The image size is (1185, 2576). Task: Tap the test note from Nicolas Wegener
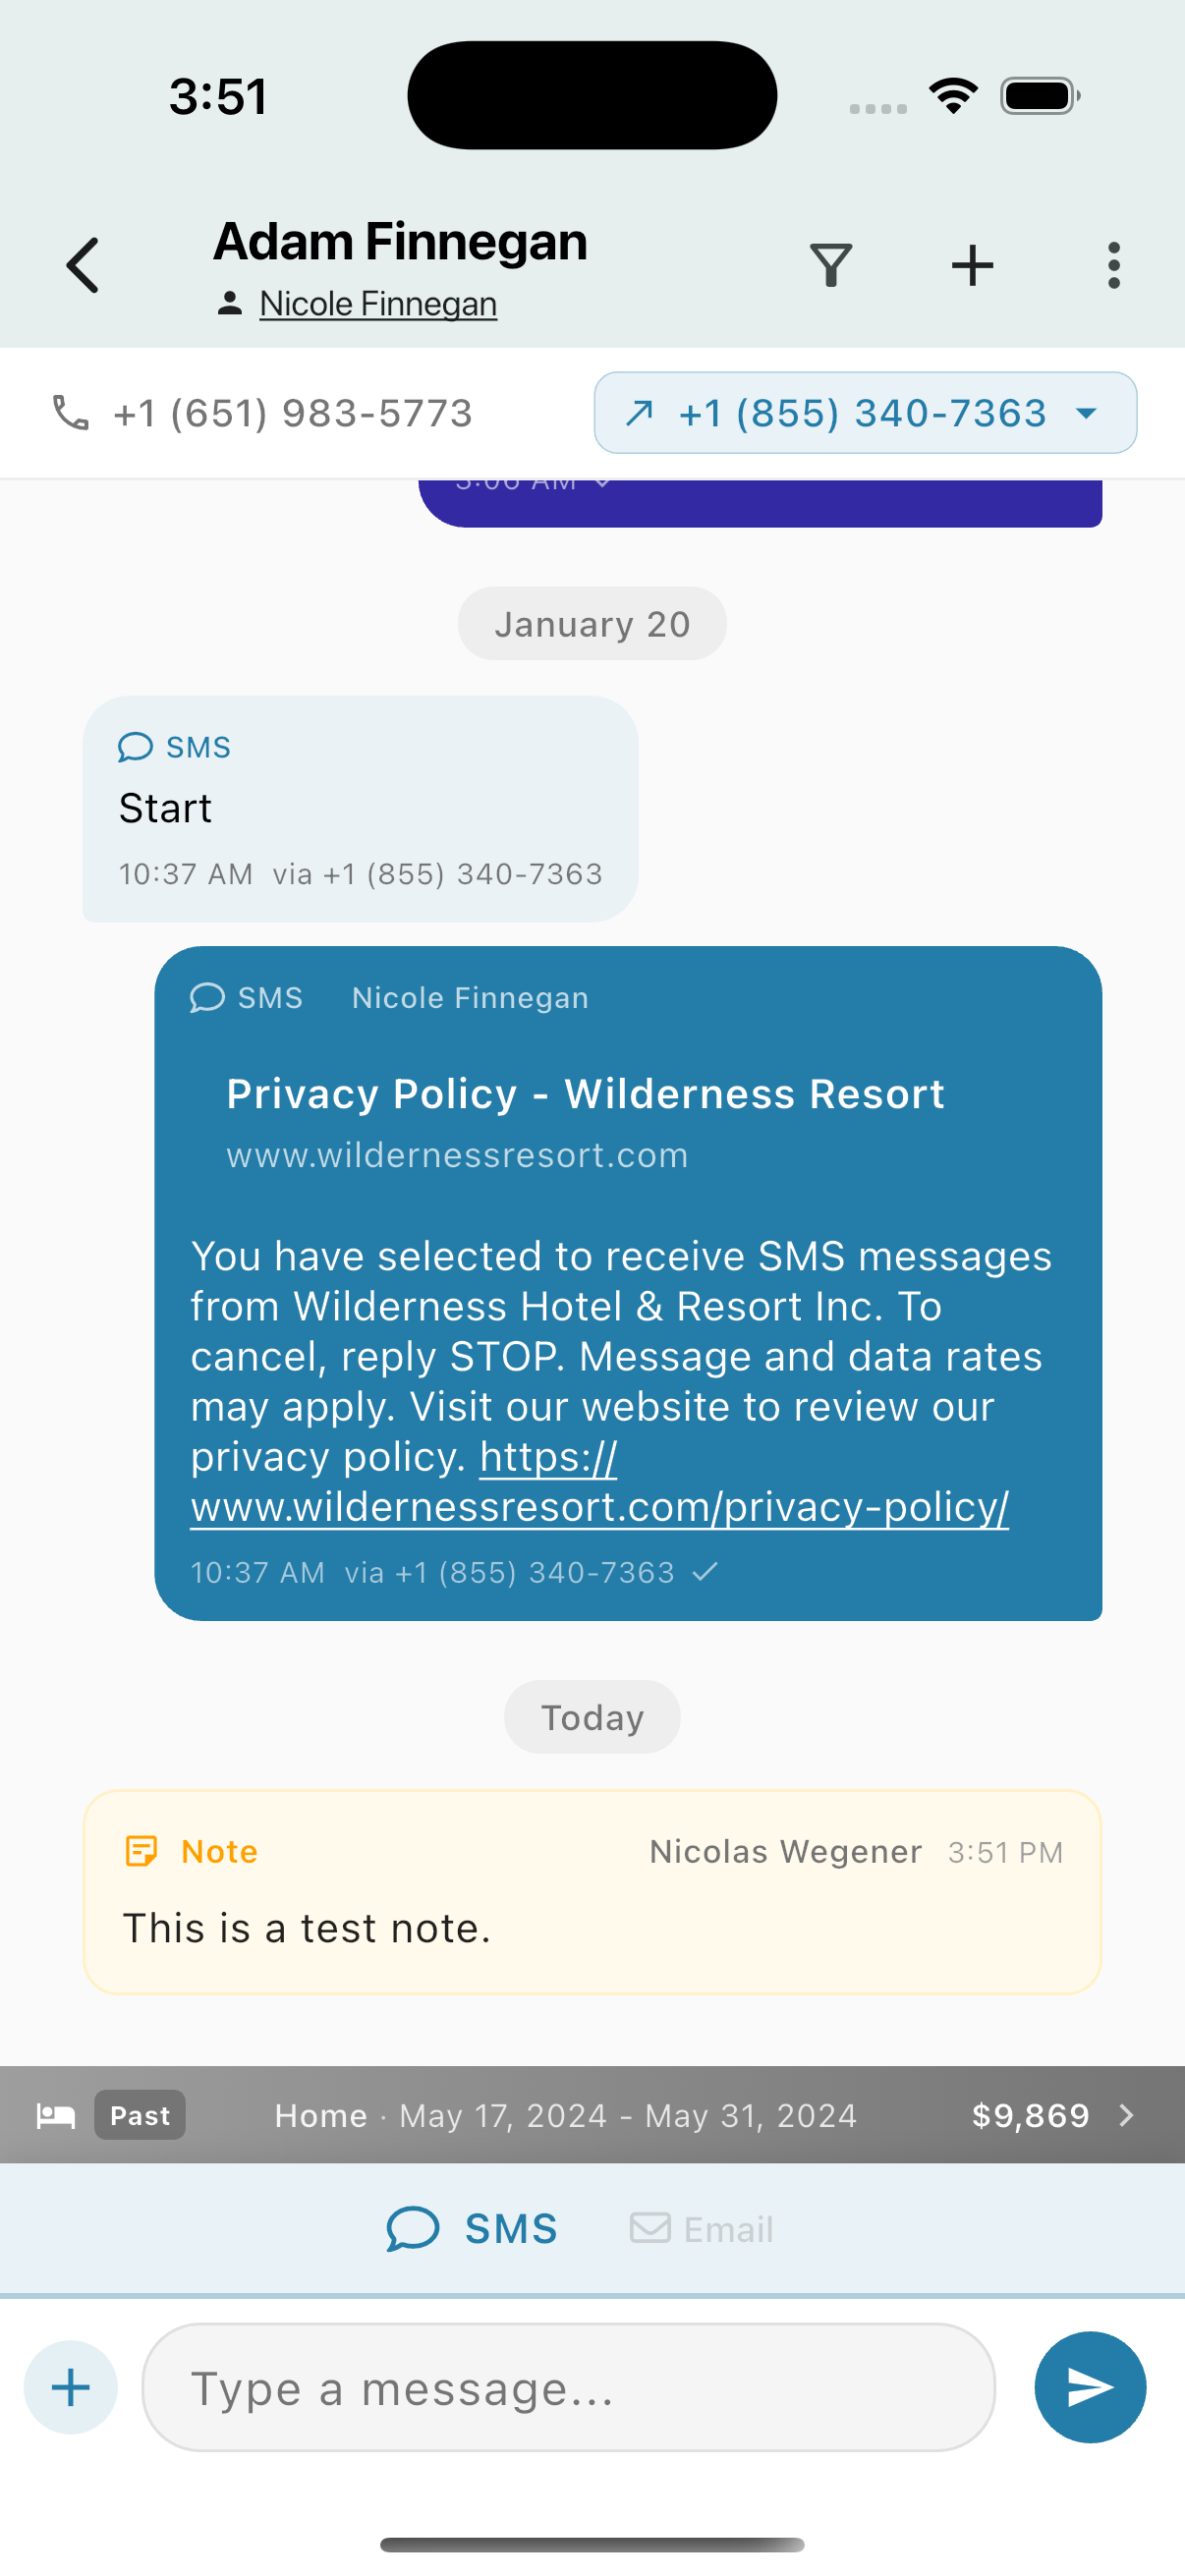pos(592,1892)
